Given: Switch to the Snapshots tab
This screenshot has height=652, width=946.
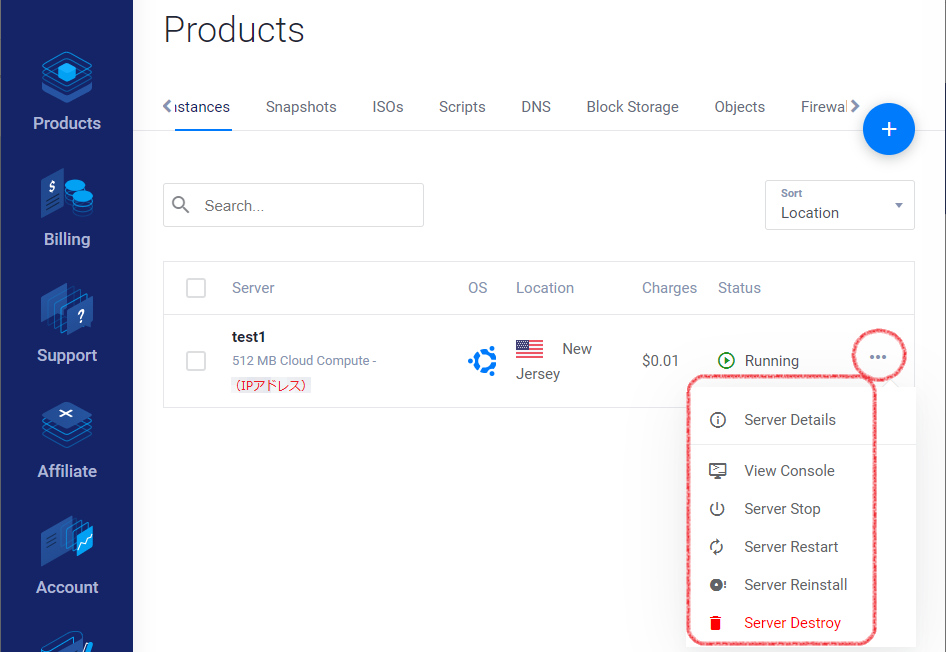Looking at the screenshot, I should pos(301,107).
